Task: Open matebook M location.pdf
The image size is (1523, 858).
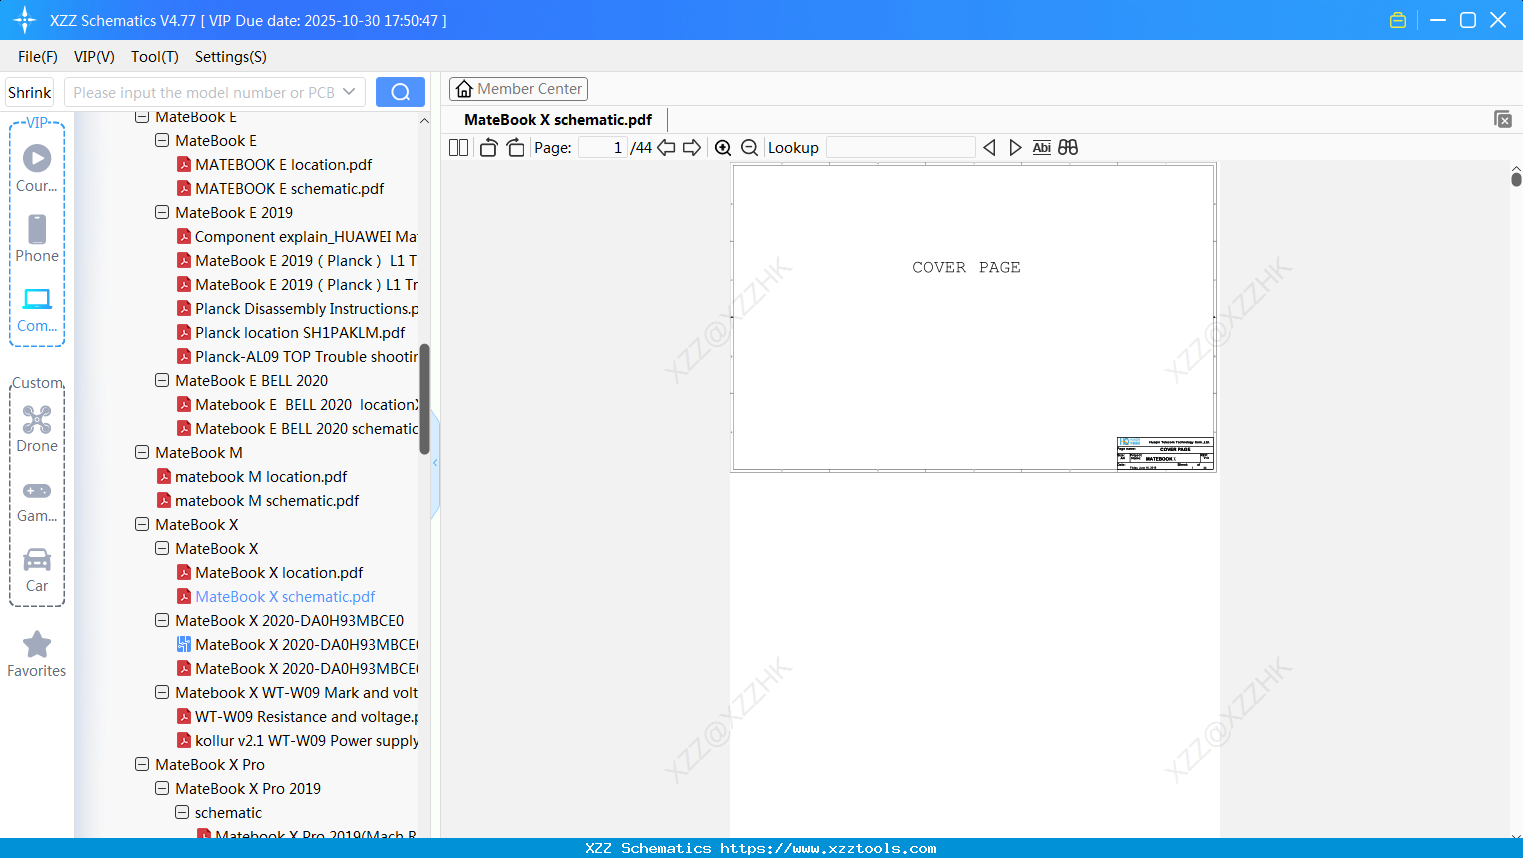Action: click(261, 476)
